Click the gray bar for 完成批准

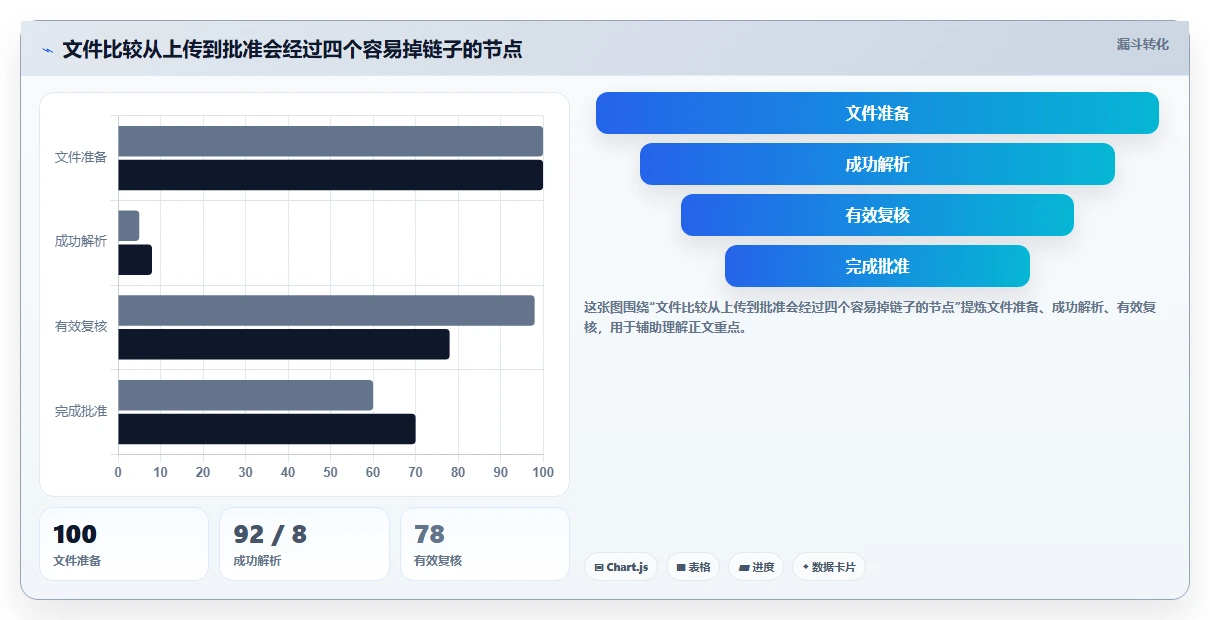[x=246, y=395]
